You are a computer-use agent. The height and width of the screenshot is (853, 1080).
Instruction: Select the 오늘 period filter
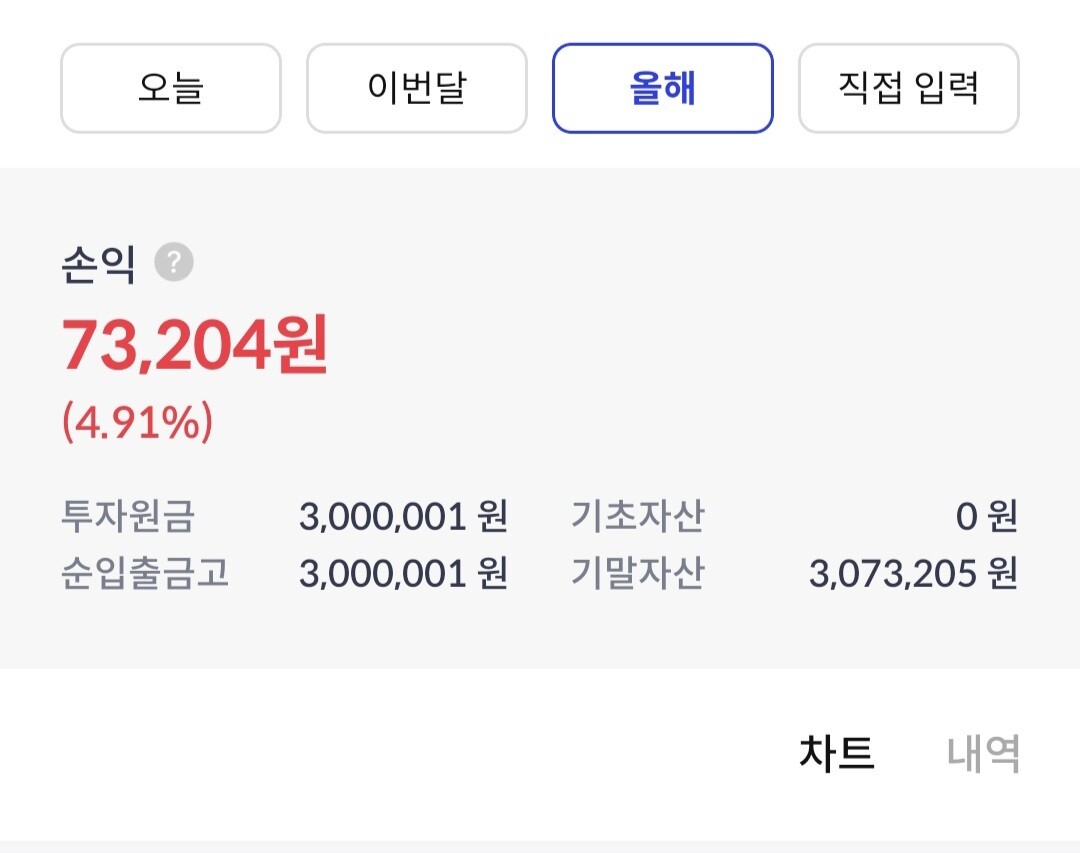171,89
